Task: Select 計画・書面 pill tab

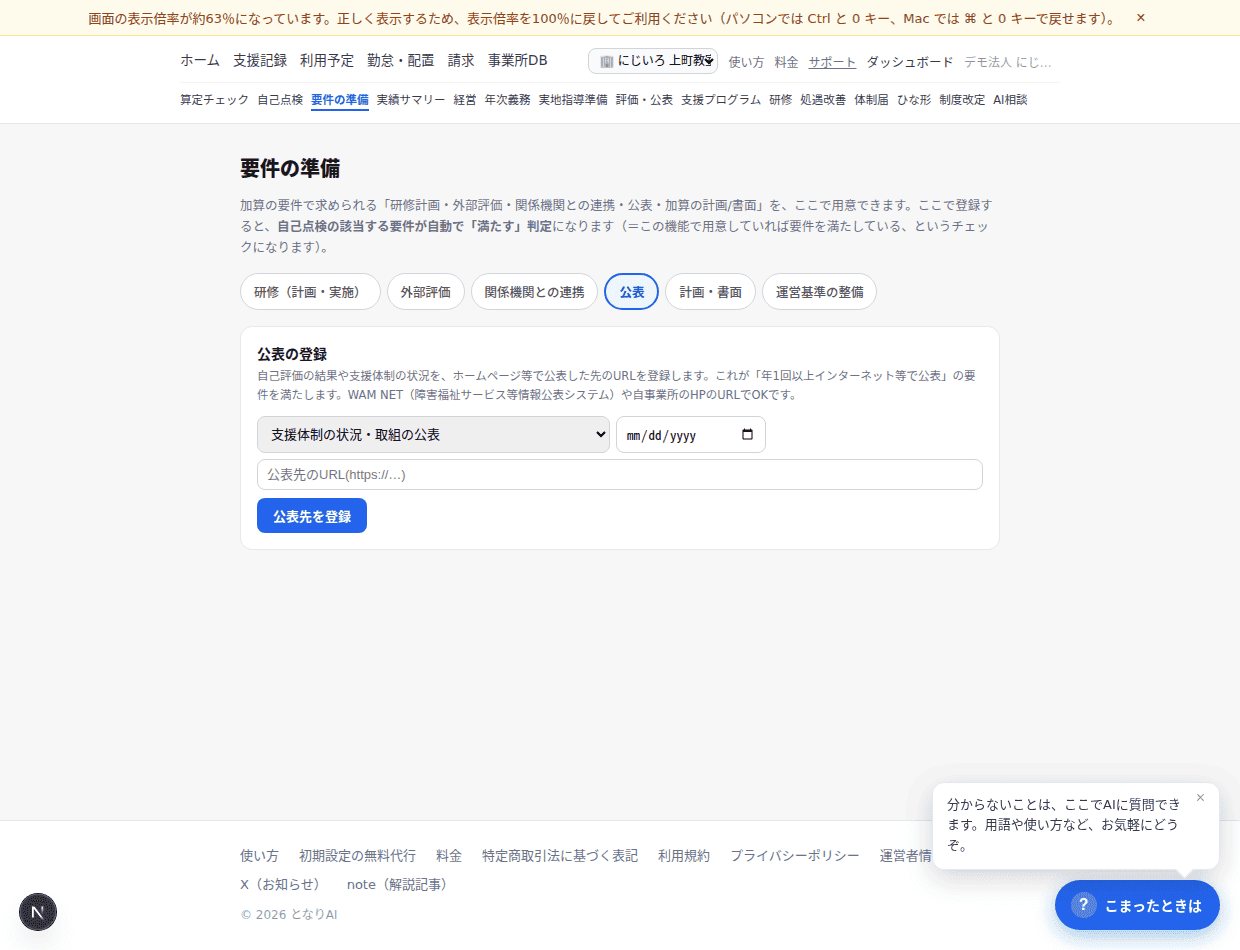Action: click(711, 292)
